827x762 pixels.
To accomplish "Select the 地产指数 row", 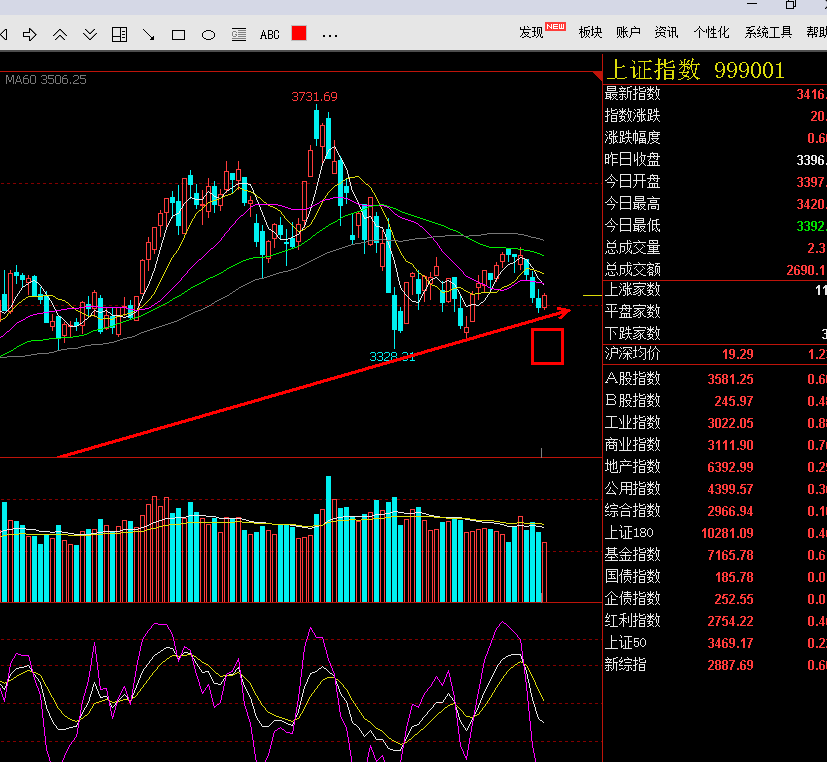I will click(x=715, y=467).
